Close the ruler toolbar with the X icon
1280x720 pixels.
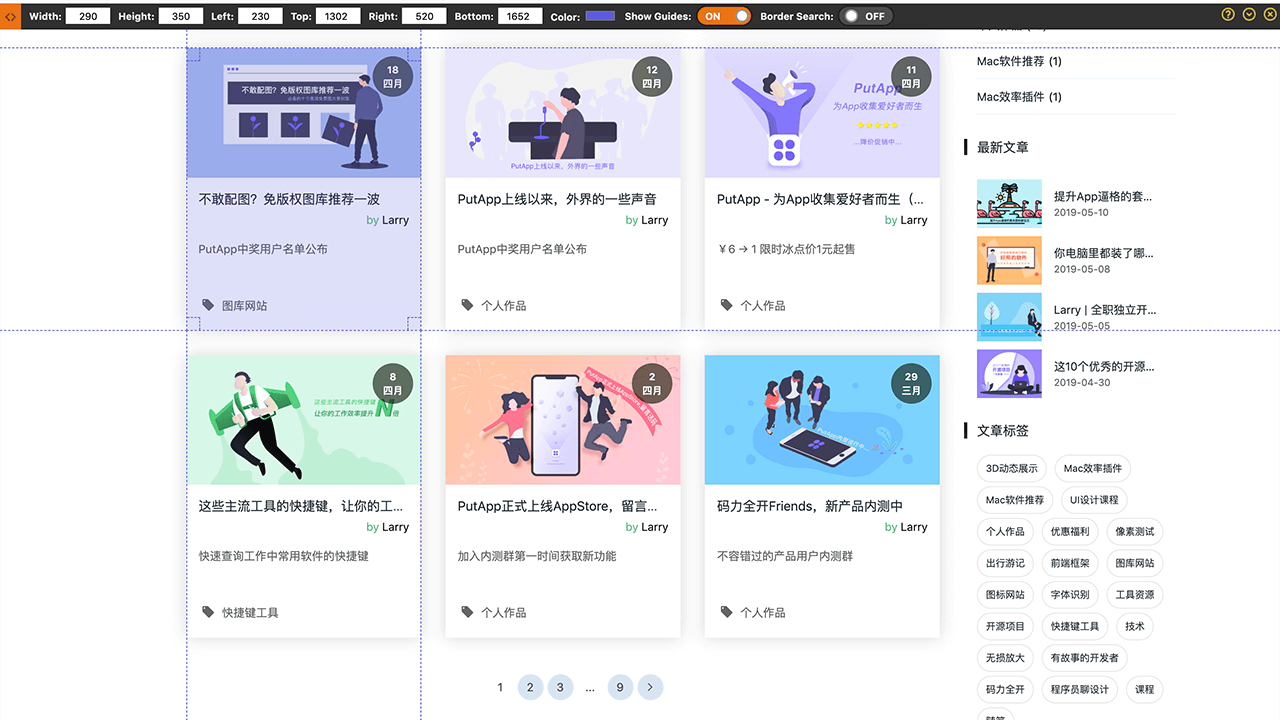pos(1268,15)
